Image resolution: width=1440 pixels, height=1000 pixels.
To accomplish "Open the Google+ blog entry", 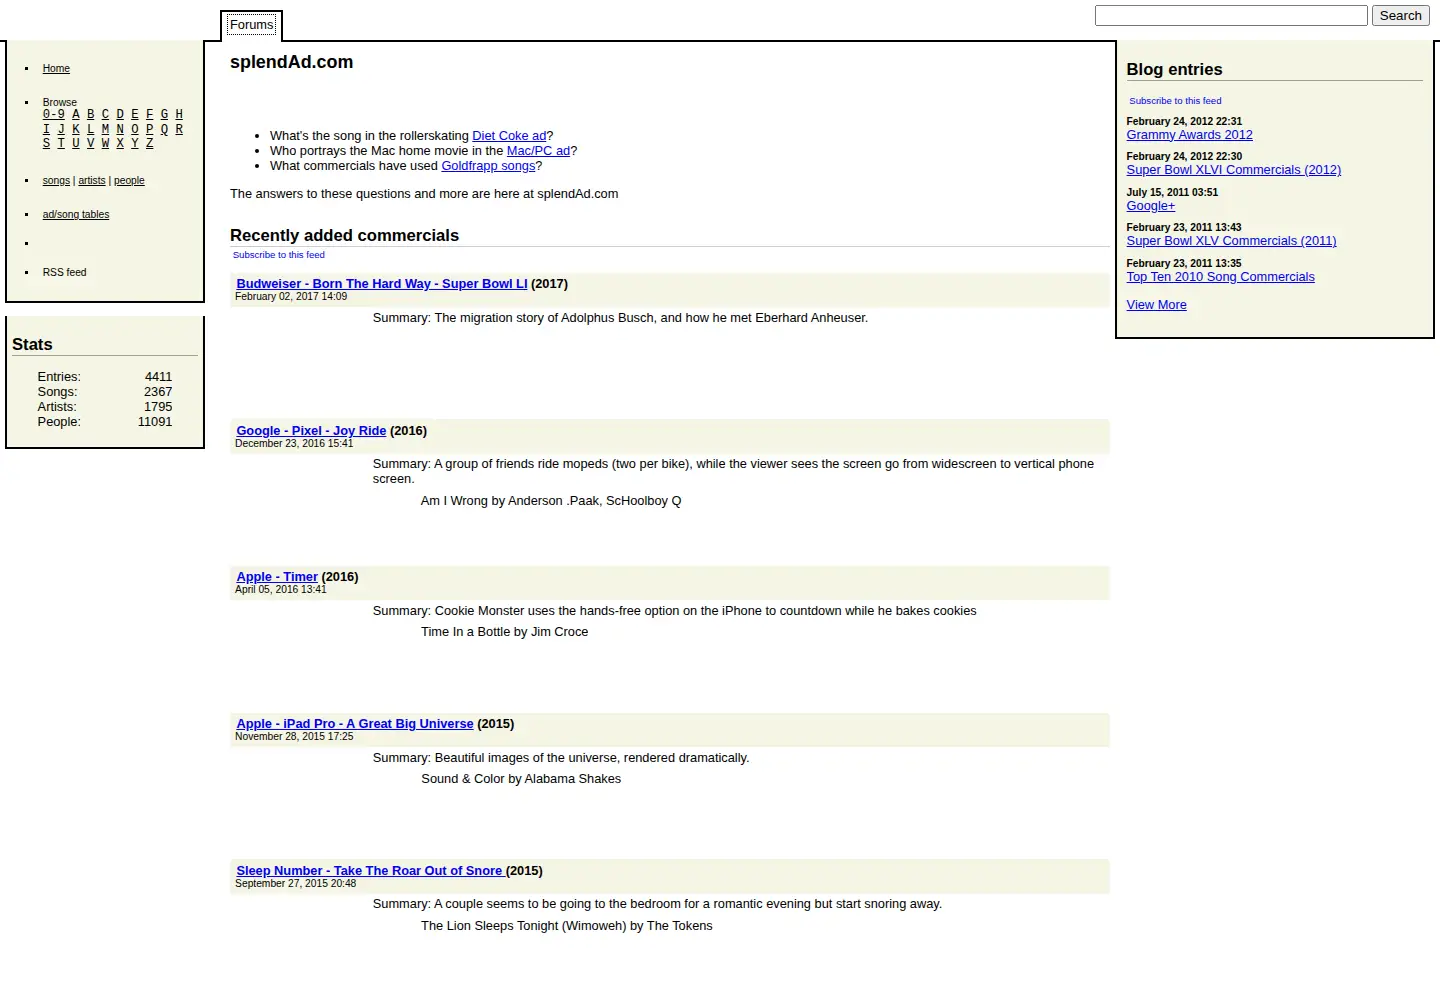I will click(x=1151, y=206).
